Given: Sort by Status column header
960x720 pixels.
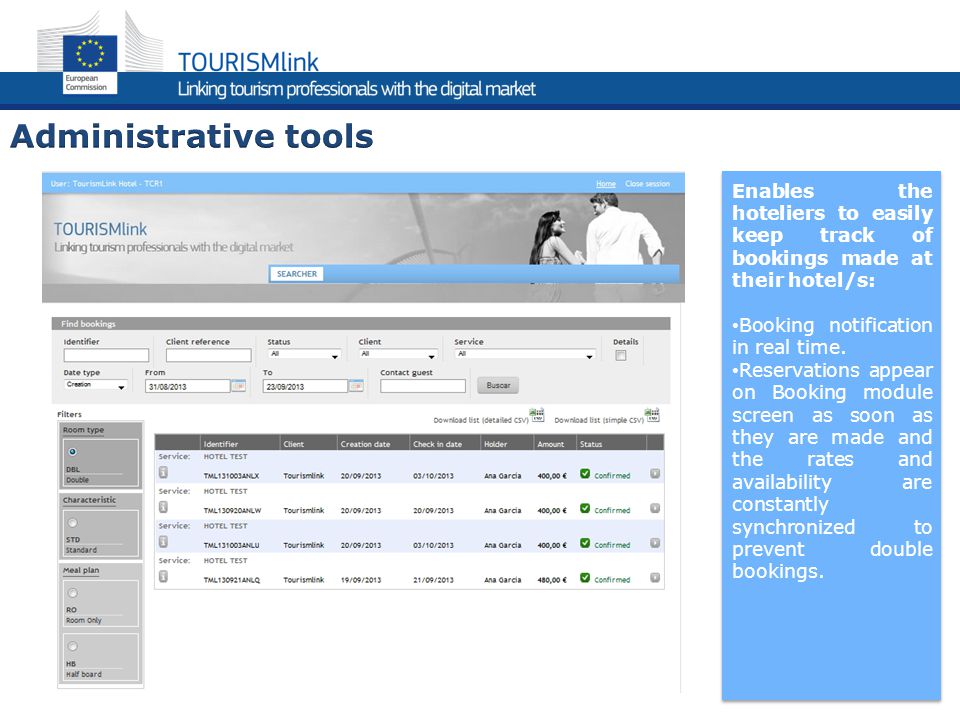Looking at the screenshot, I should (591, 444).
